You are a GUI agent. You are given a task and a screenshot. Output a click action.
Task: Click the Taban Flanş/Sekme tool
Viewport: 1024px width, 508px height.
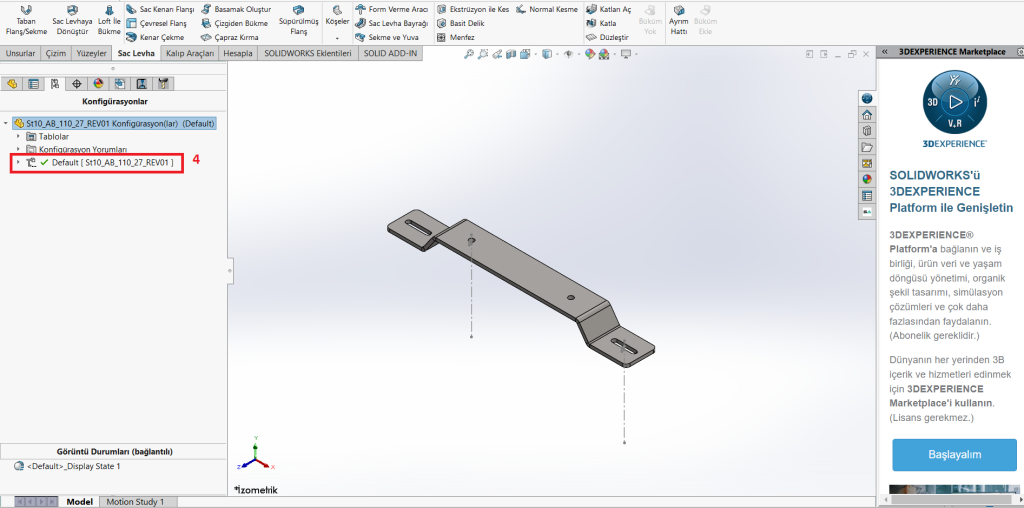click(x=25, y=20)
